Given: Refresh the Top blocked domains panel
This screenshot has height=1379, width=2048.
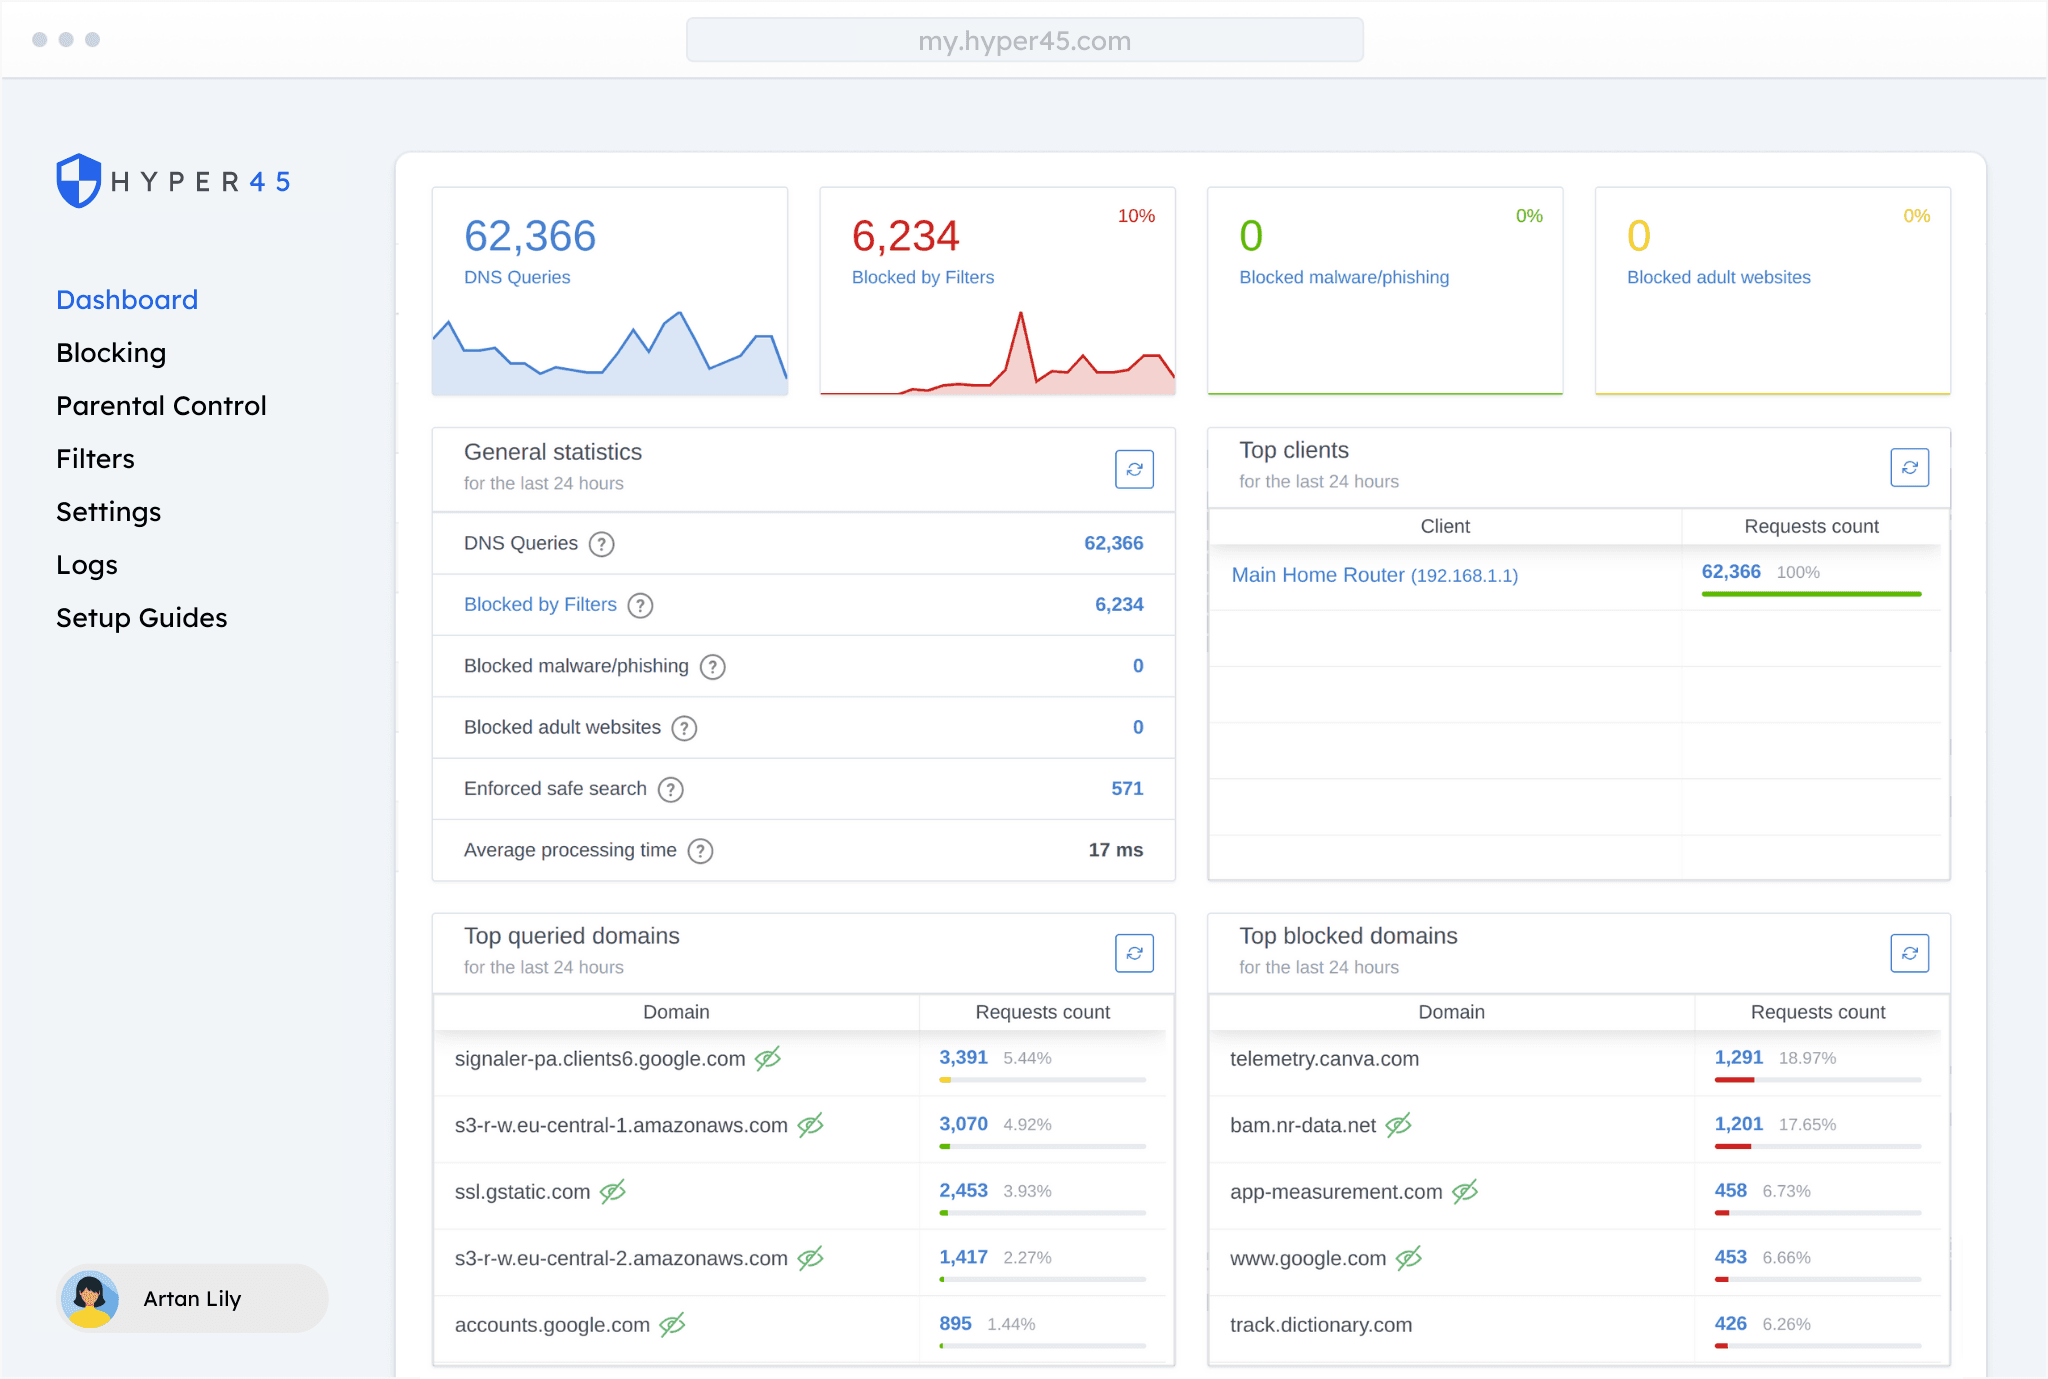Looking at the screenshot, I should click(1909, 953).
